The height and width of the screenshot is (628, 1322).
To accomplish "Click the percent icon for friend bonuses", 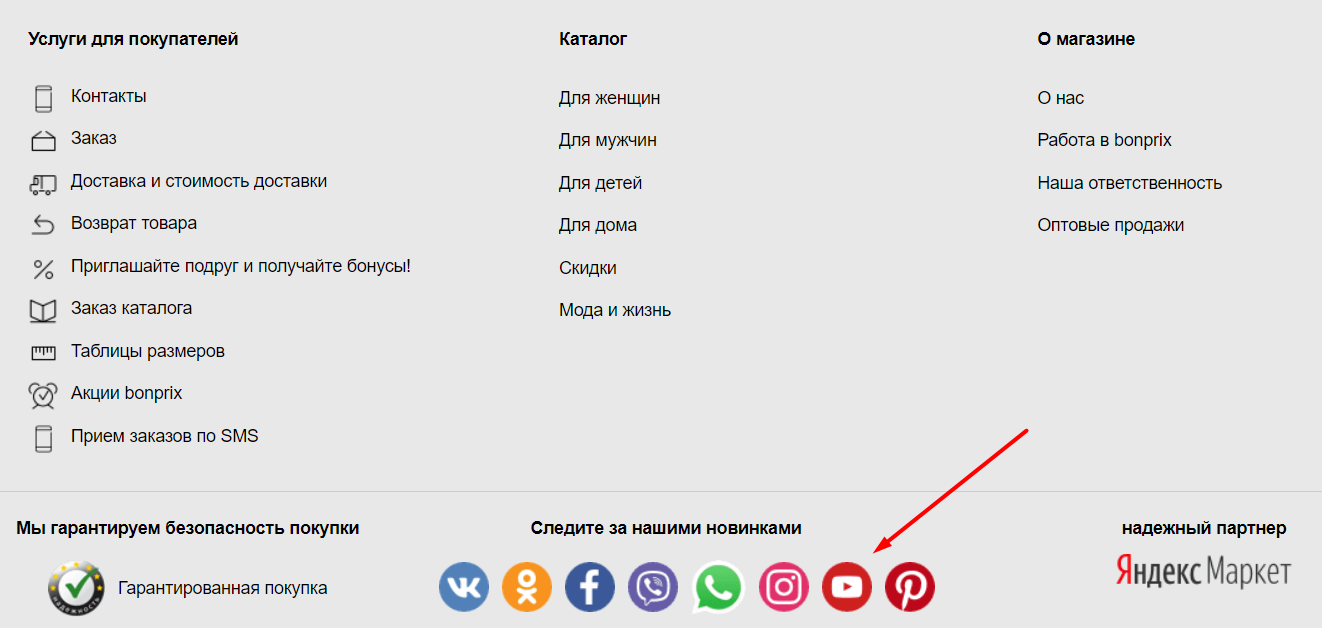I will click(x=43, y=269).
